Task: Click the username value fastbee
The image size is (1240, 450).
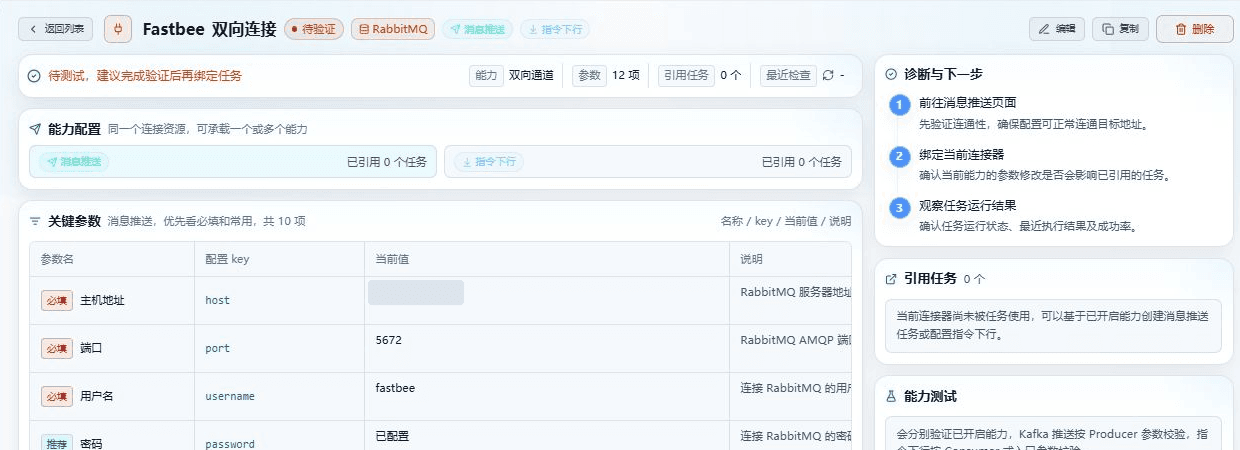Action: coord(395,388)
